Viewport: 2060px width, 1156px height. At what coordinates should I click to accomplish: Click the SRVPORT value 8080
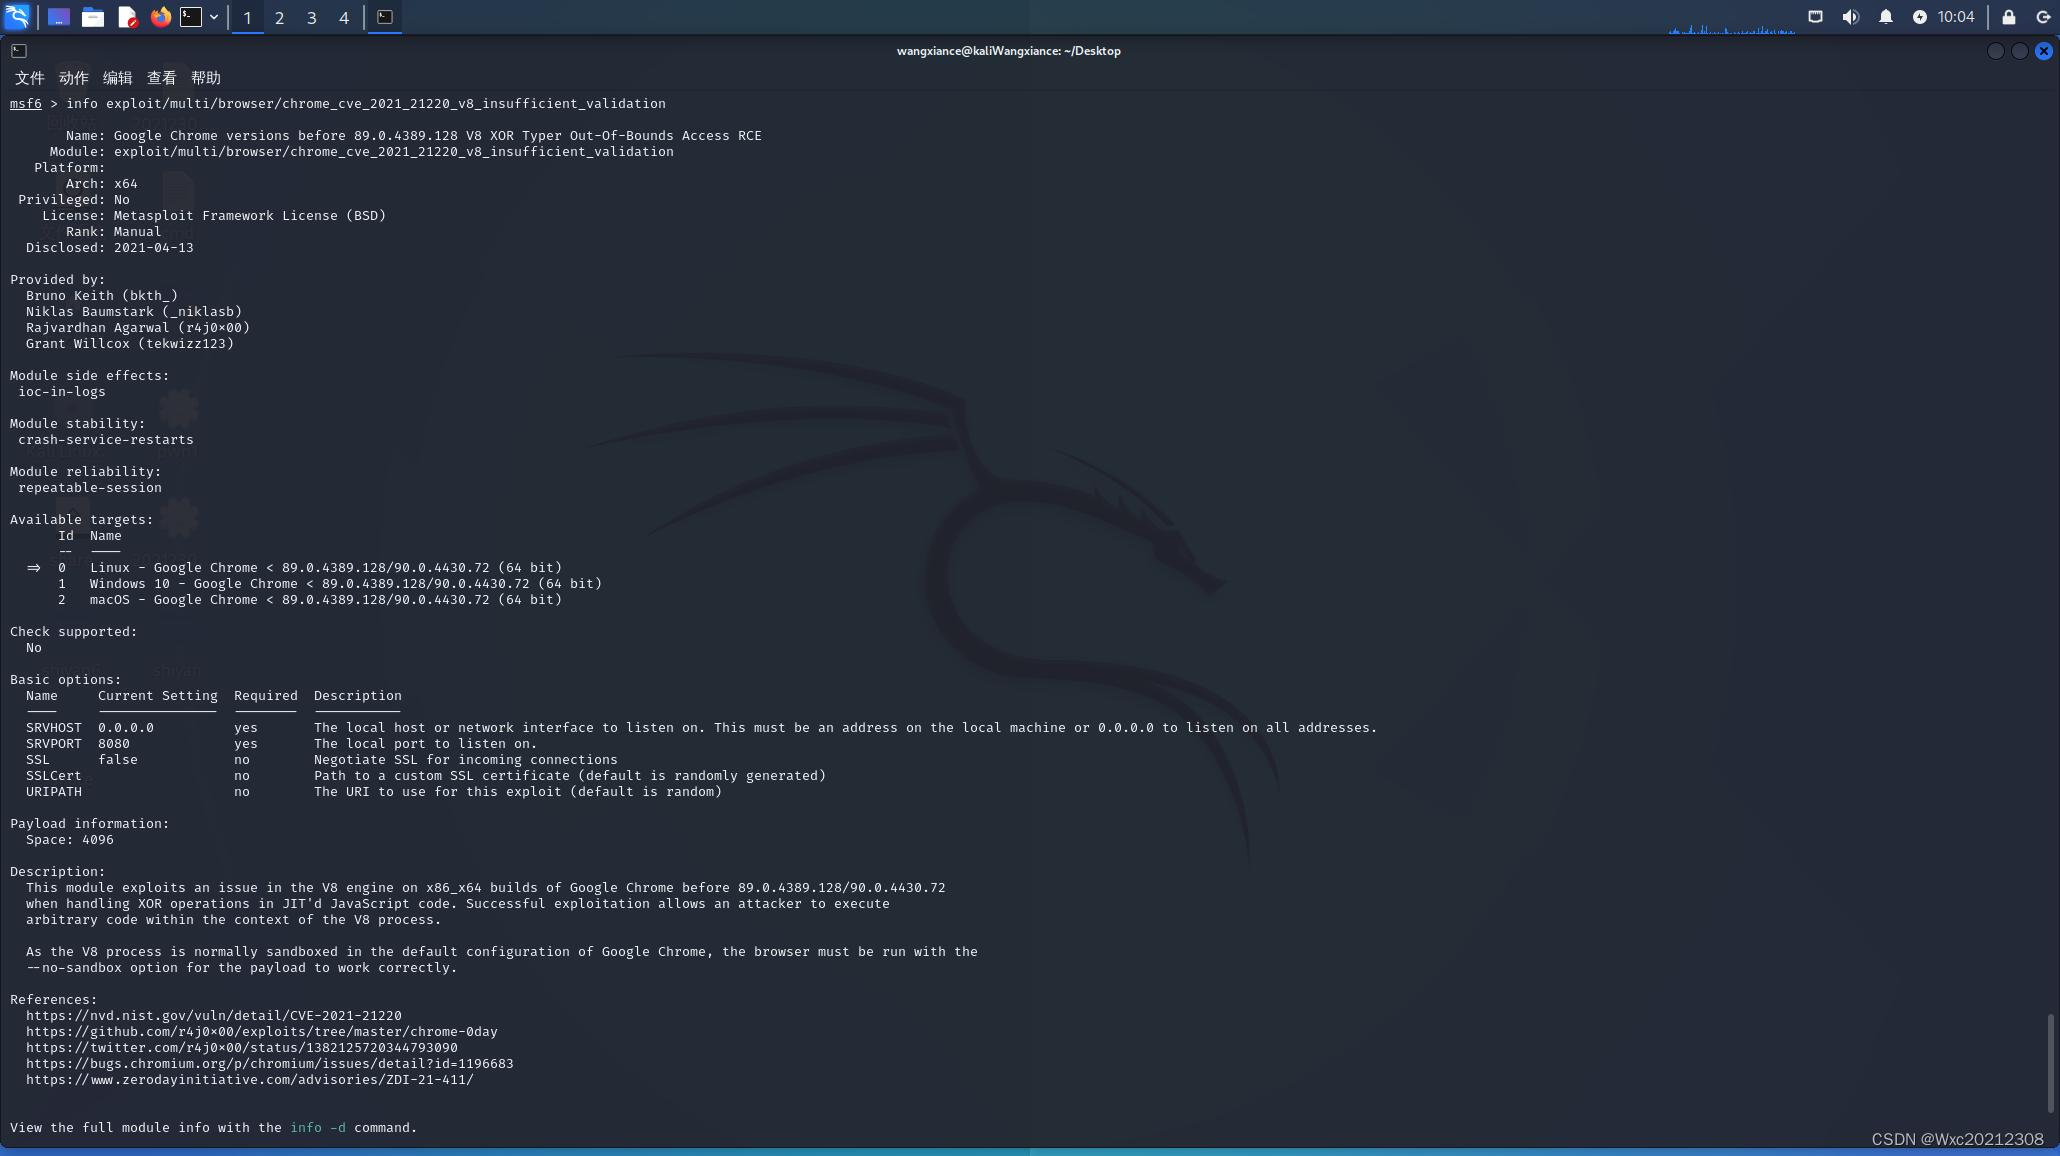tap(114, 744)
